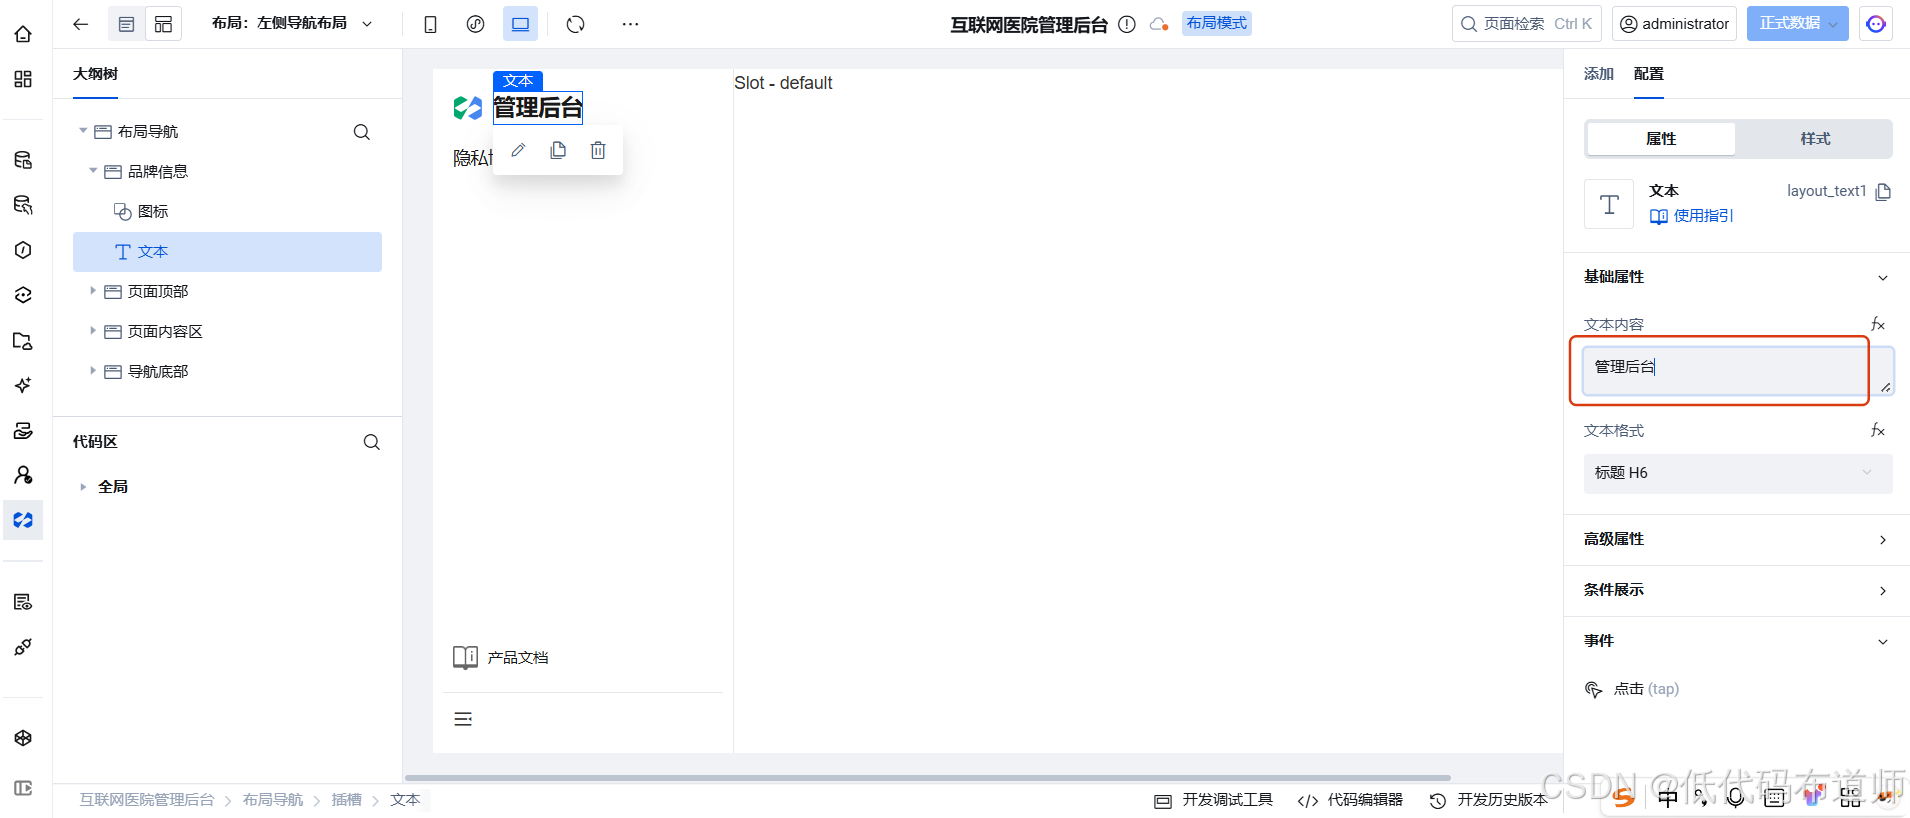
Task: Select the 文本 tree item in outline
Action: [x=227, y=252]
